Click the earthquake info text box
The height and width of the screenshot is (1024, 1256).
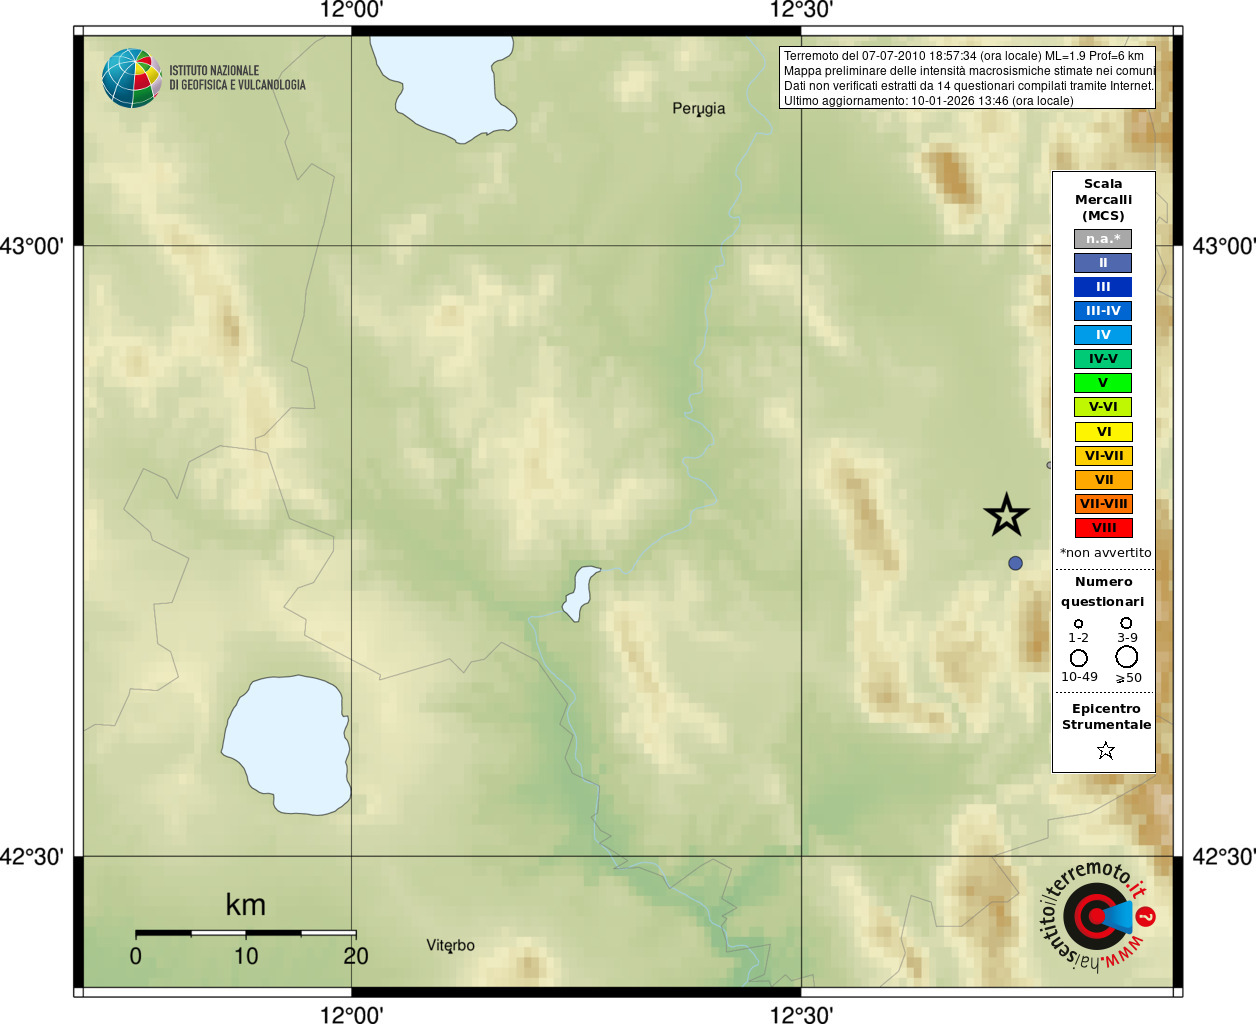click(967, 78)
